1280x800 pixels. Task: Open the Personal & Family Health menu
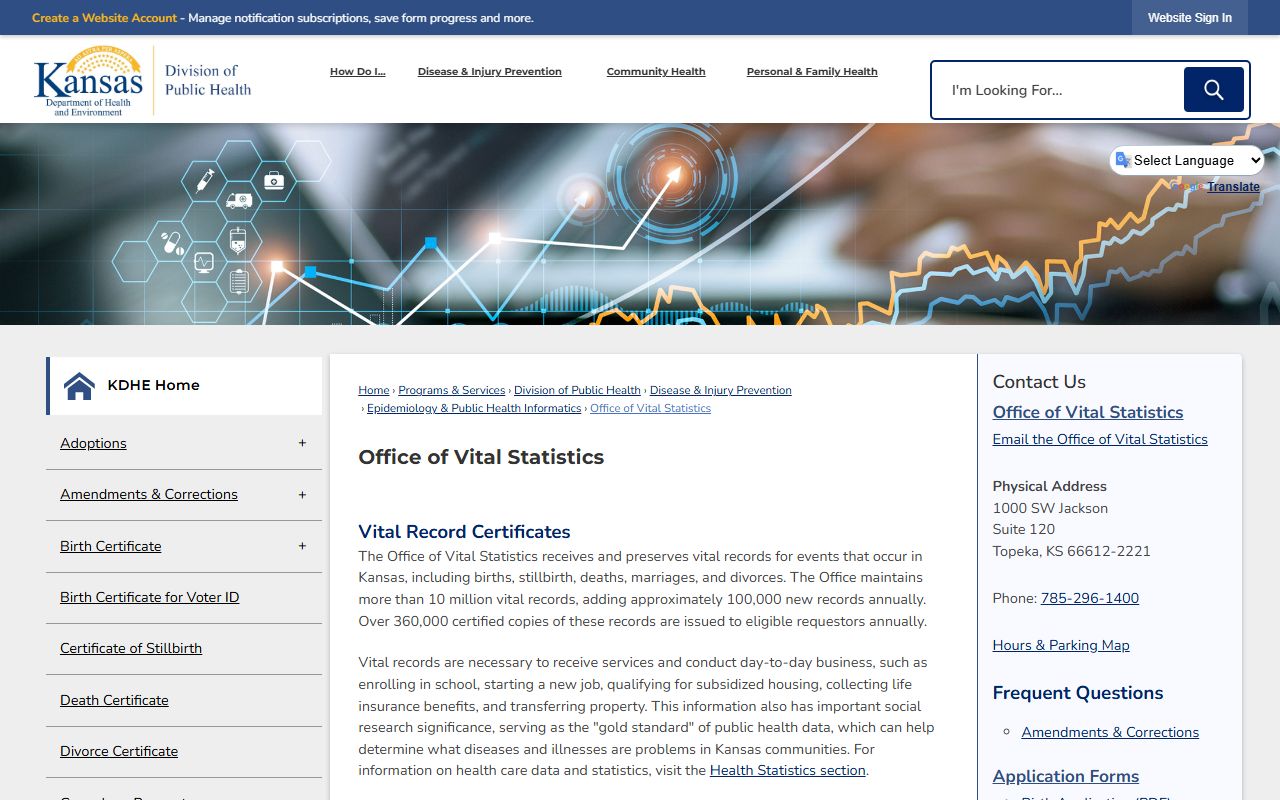coord(812,72)
